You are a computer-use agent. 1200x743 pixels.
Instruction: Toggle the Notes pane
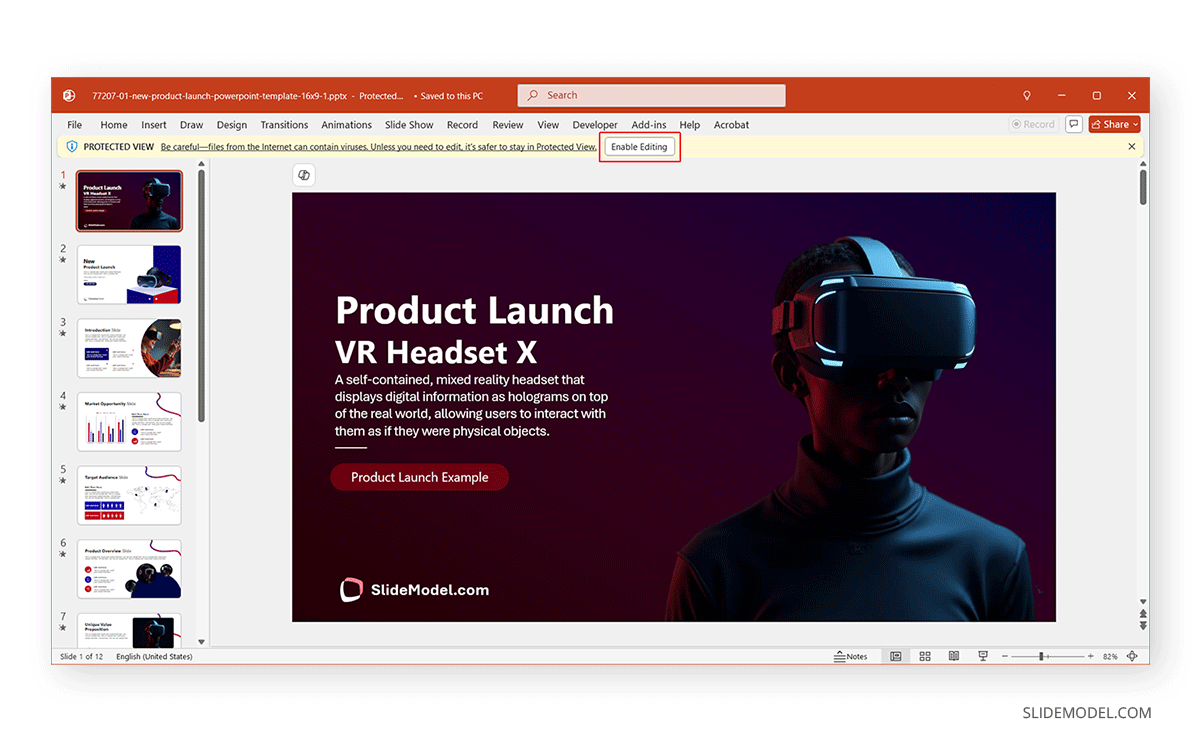click(855, 656)
